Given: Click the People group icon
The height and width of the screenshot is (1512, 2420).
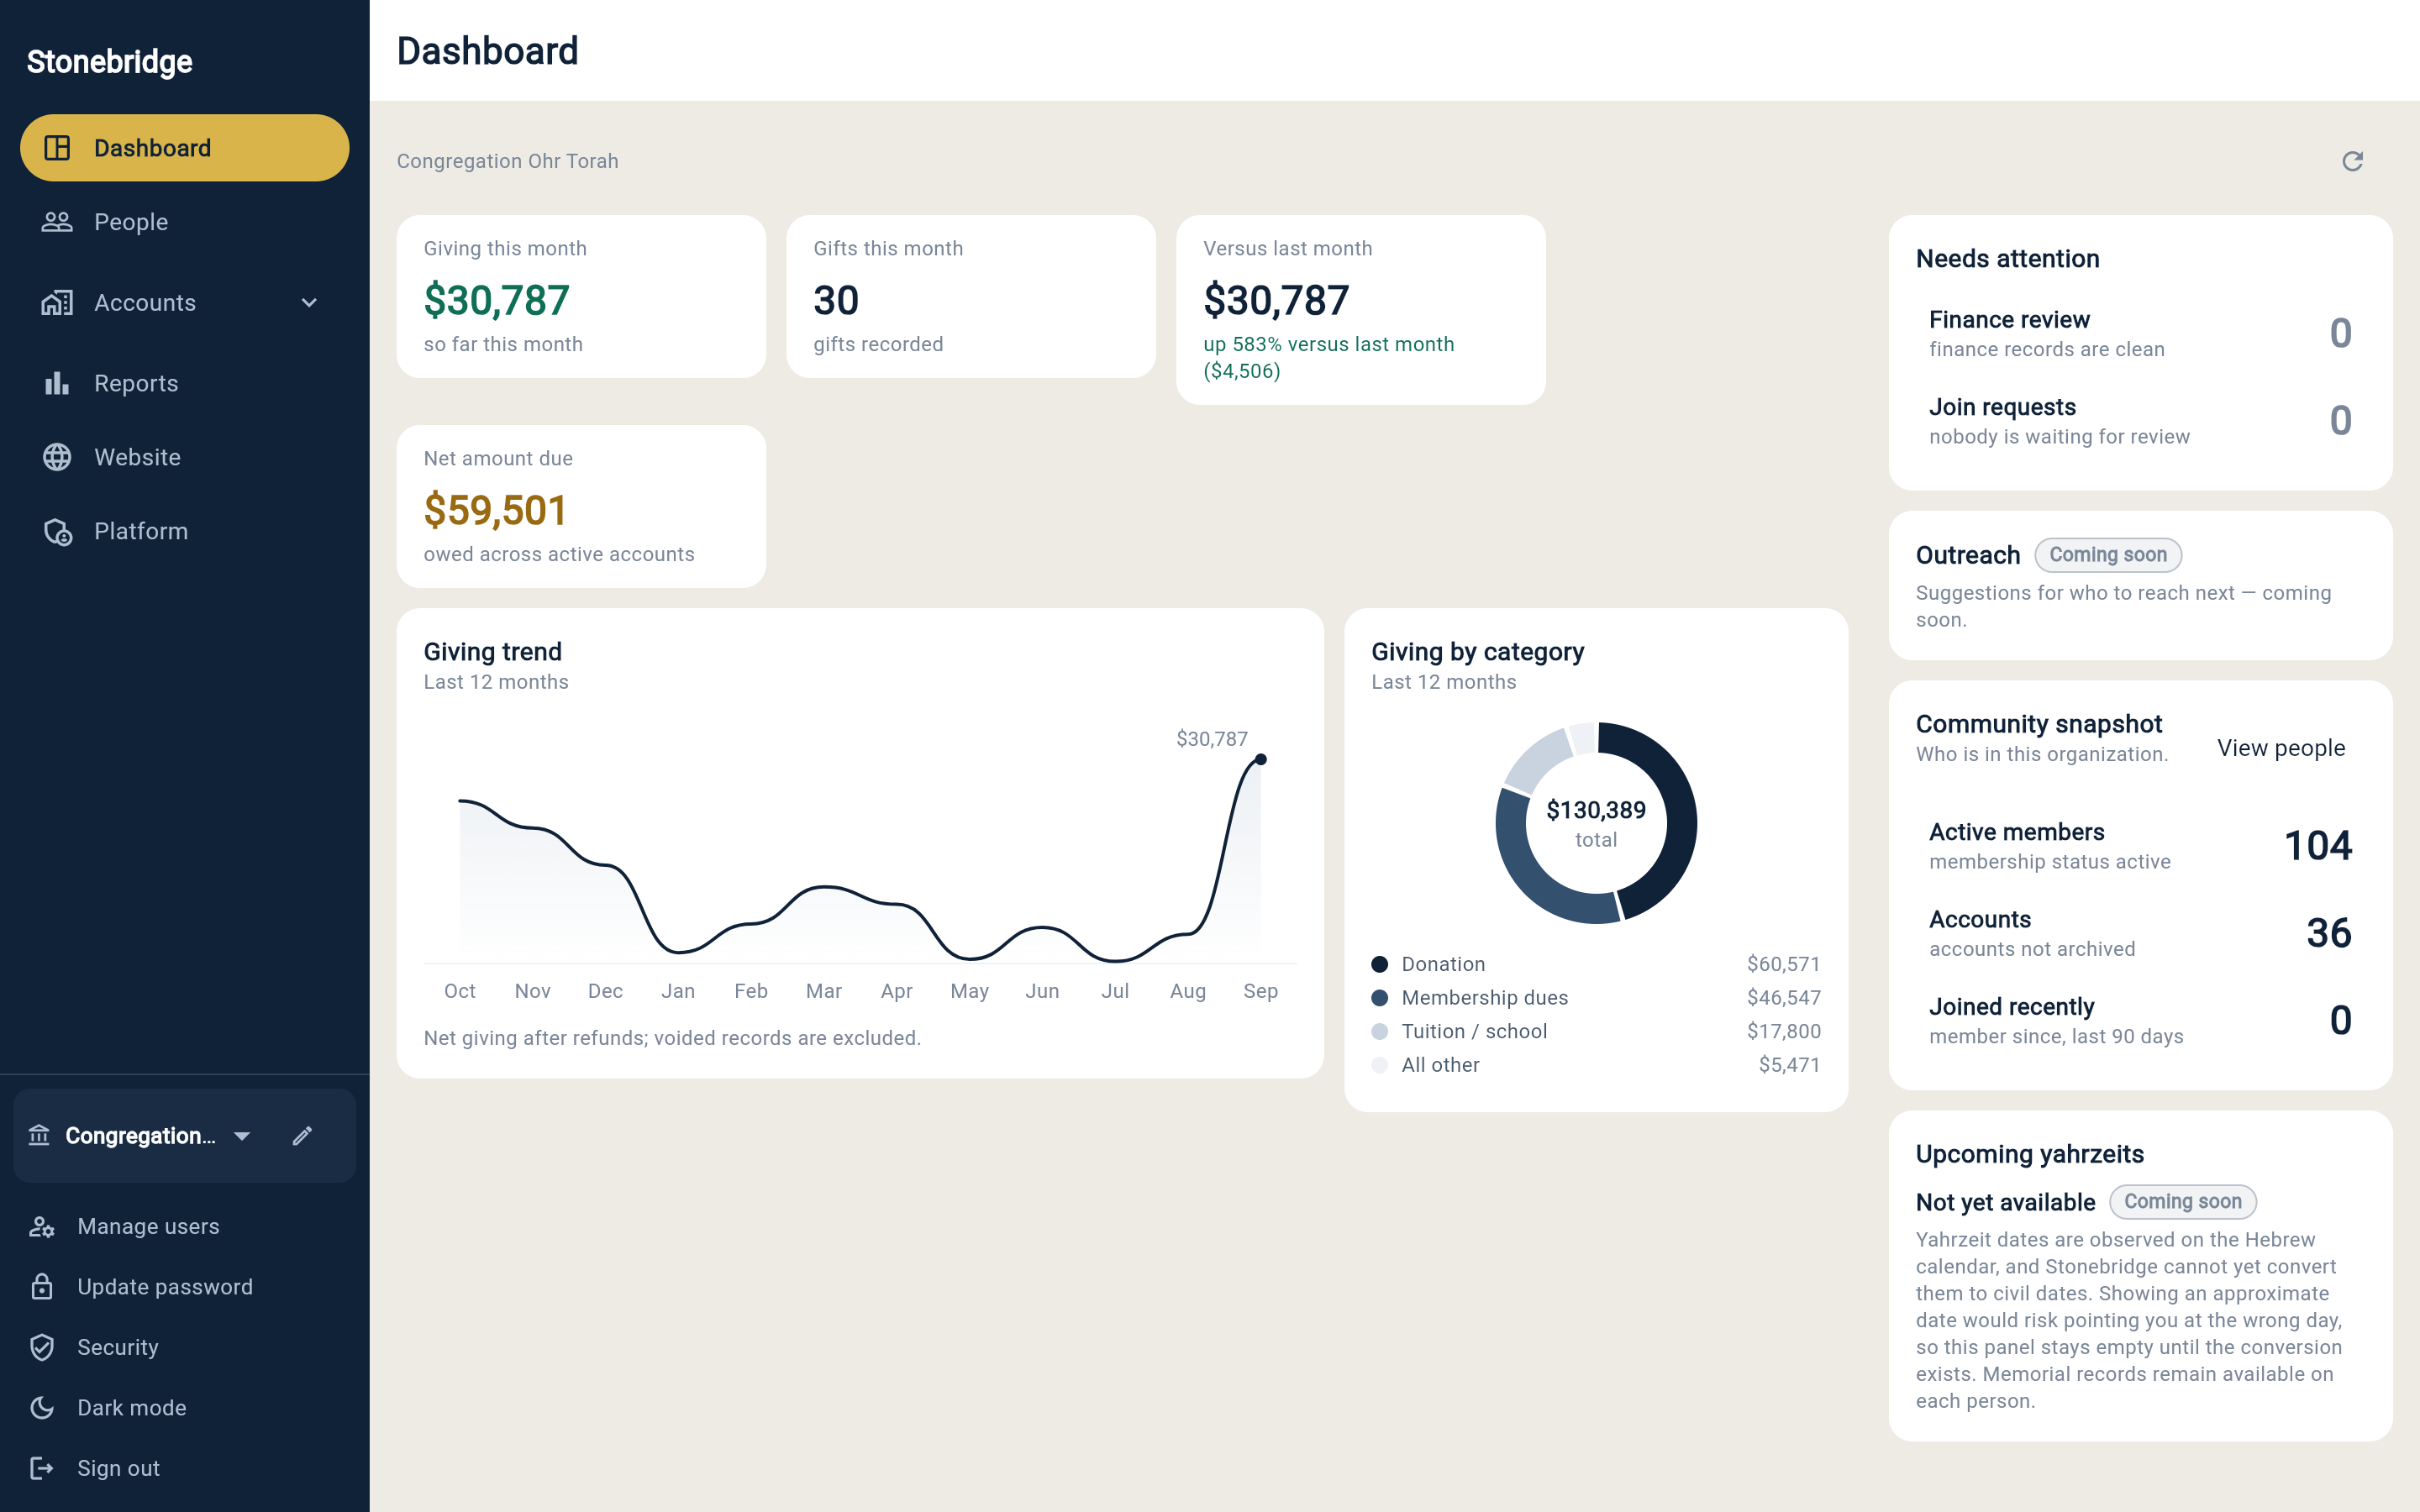Looking at the screenshot, I should pos(57,222).
